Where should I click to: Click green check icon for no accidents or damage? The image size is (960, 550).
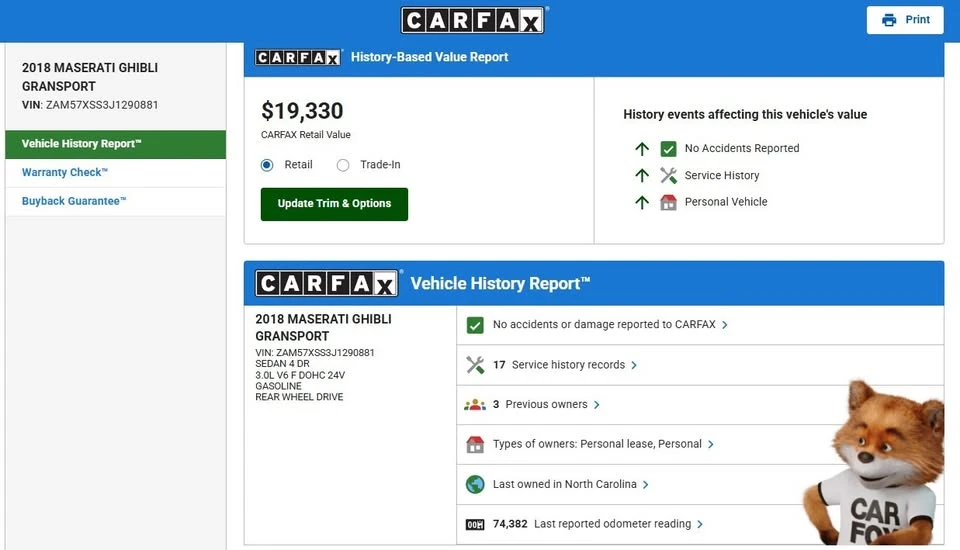pyautogui.click(x=475, y=325)
